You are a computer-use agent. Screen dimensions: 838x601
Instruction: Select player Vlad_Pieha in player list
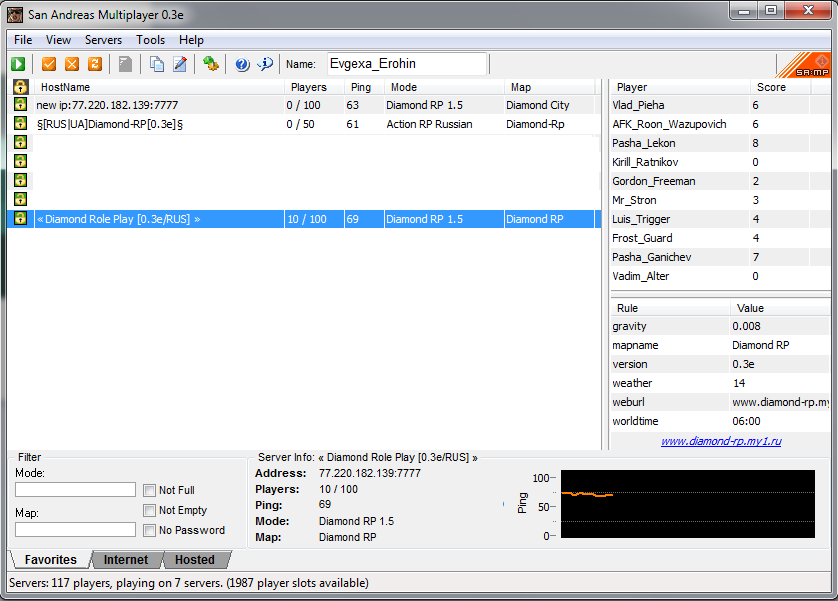[x=720, y=105]
